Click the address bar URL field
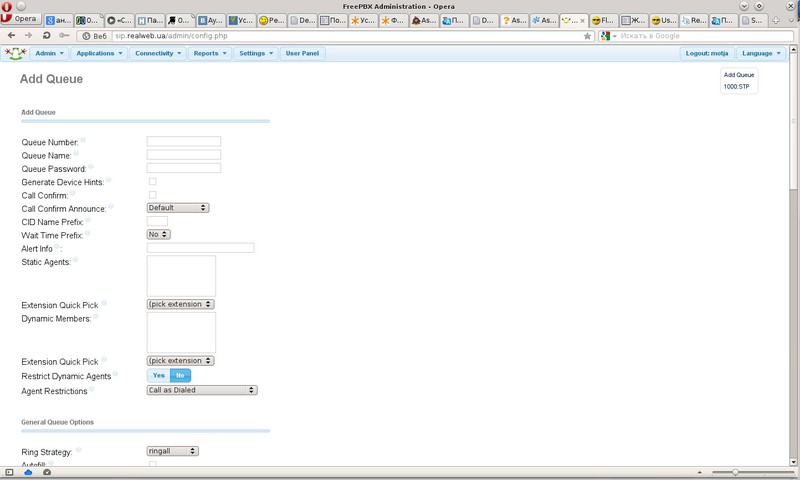The width and height of the screenshot is (800, 480). [x=347, y=36]
